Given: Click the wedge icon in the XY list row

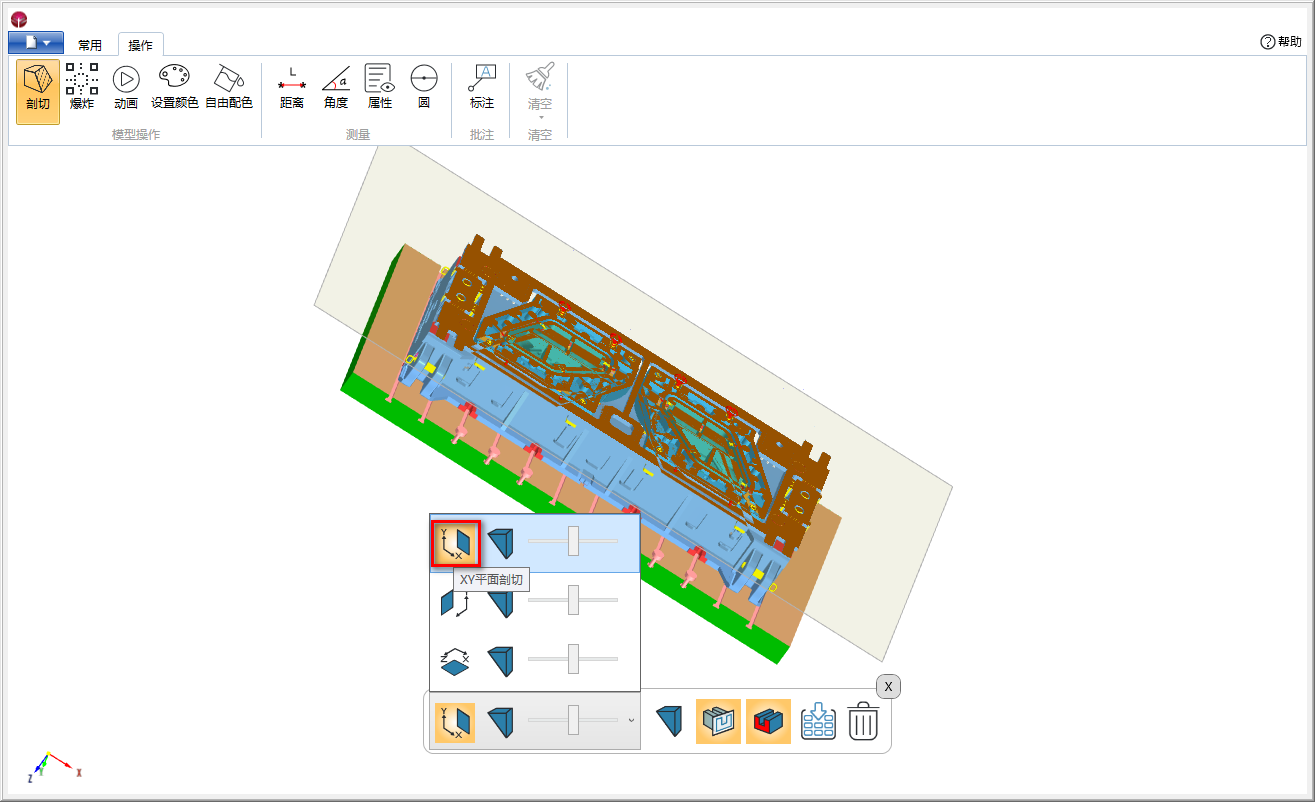Looking at the screenshot, I should 501,543.
